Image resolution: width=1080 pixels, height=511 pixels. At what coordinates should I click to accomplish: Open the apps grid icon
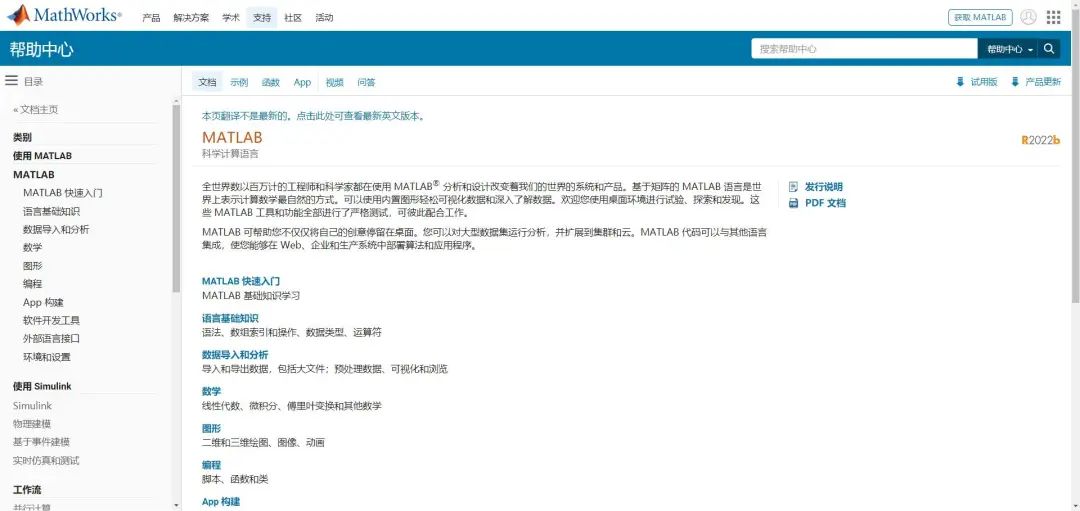coord(1053,17)
